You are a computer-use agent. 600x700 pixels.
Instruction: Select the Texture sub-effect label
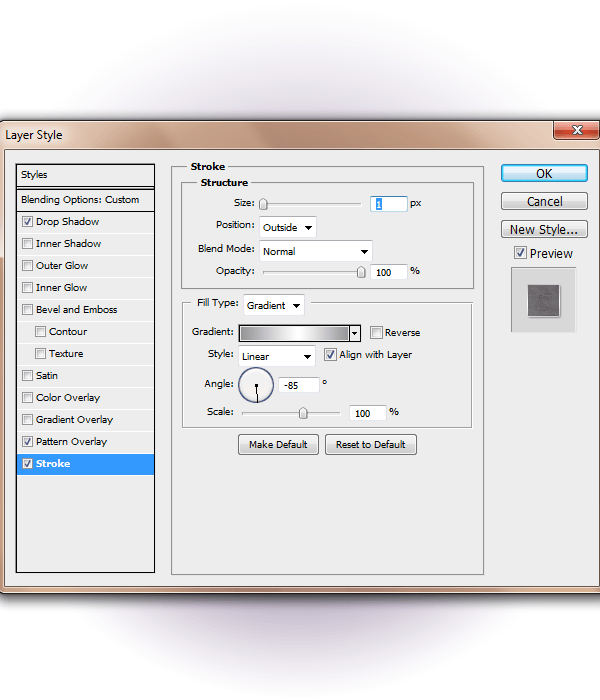point(66,354)
